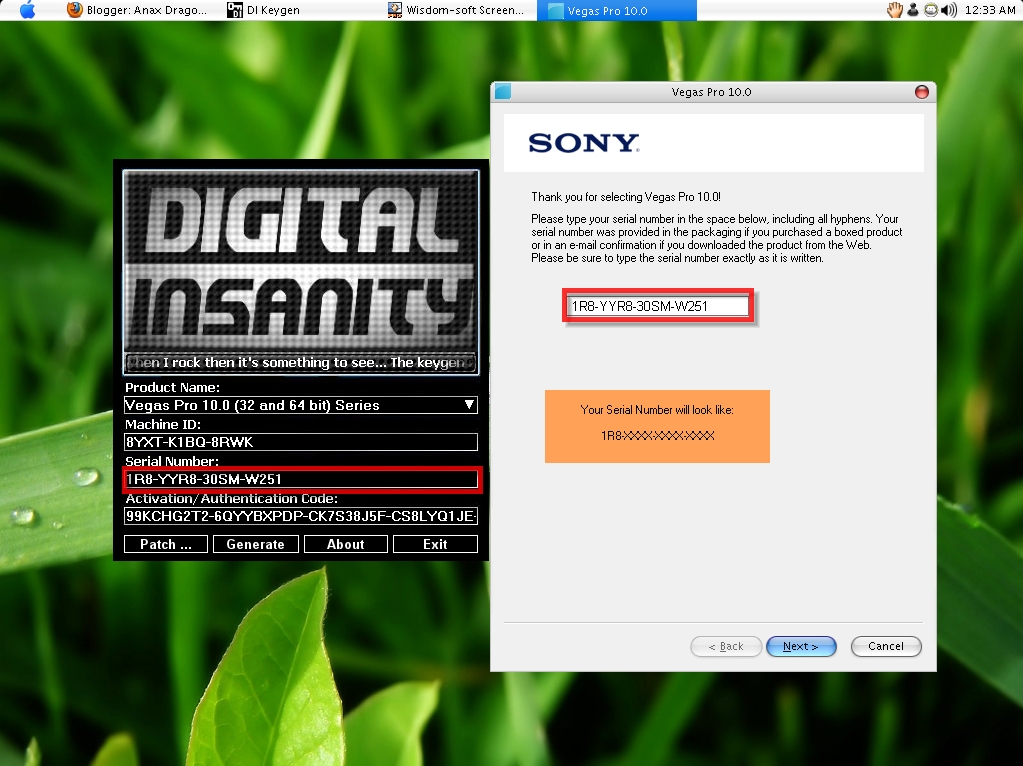Switch to Vegas Pro 10.0 taskbar item
The width and height of the screenshot is (1023, 766).
point(617,10)
